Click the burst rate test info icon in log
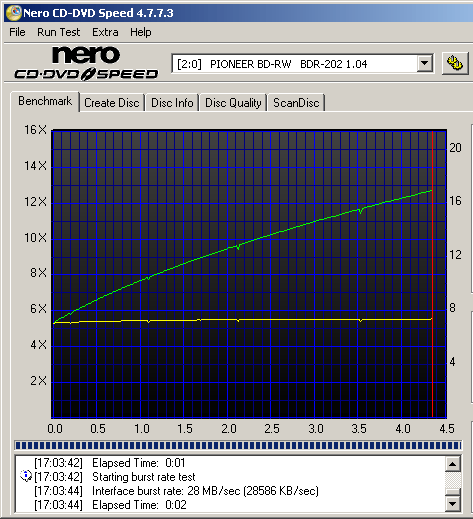The height and width of the screenshot is (519, 473). pos(26,476)
